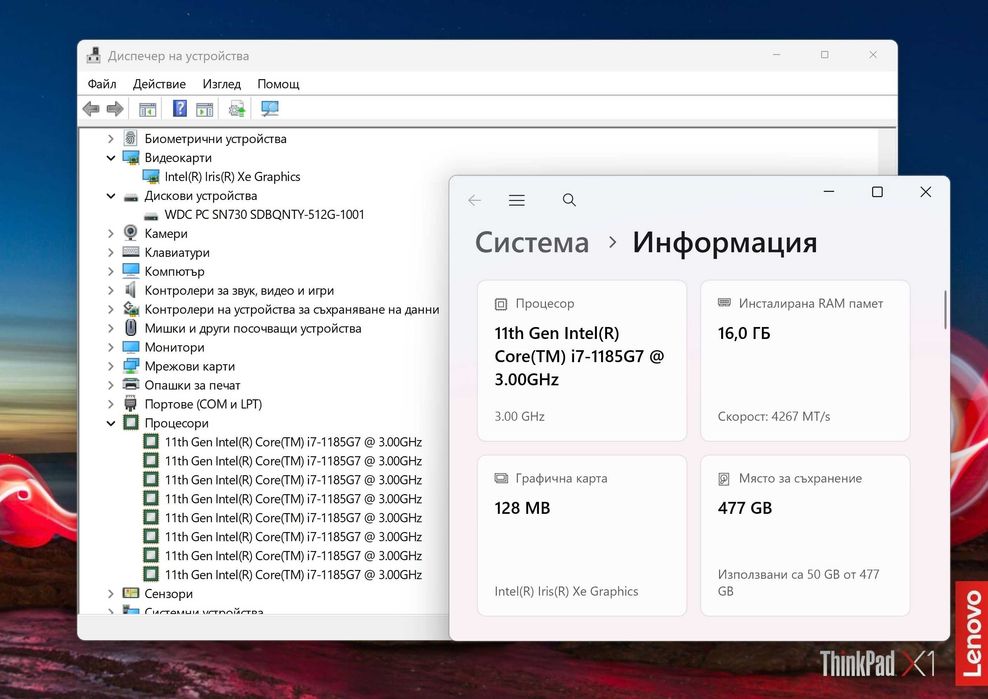Click the Информация page heading
Image resolution: width=988 pixels, height=699 pixels.
tap(725, 243)
